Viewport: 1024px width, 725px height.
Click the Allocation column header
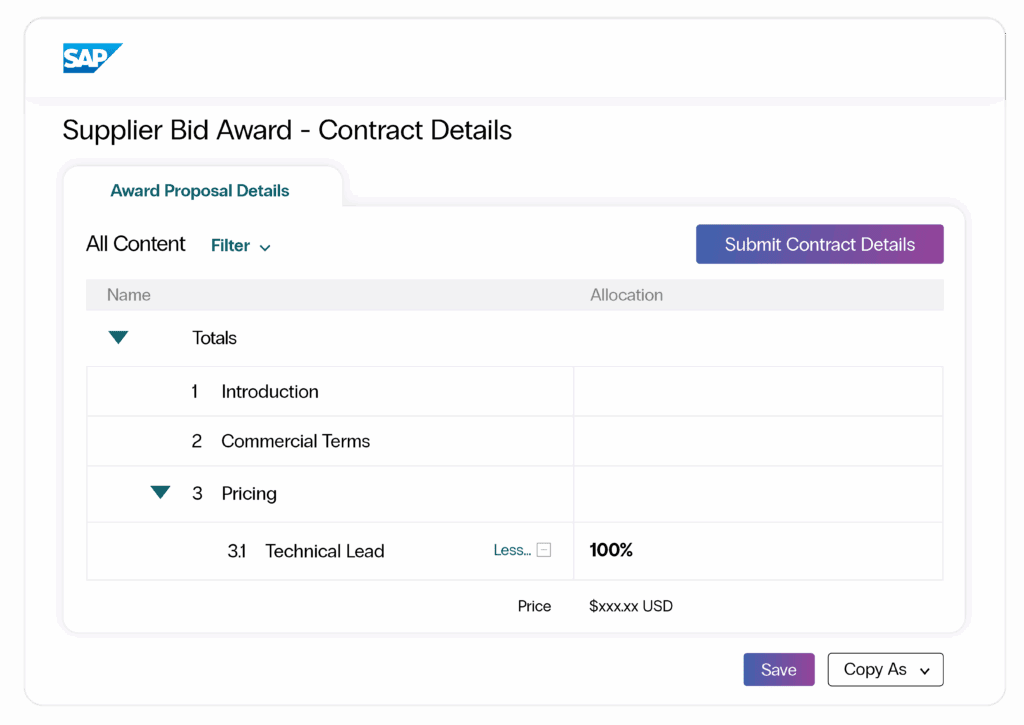click(x=626, y=295)
